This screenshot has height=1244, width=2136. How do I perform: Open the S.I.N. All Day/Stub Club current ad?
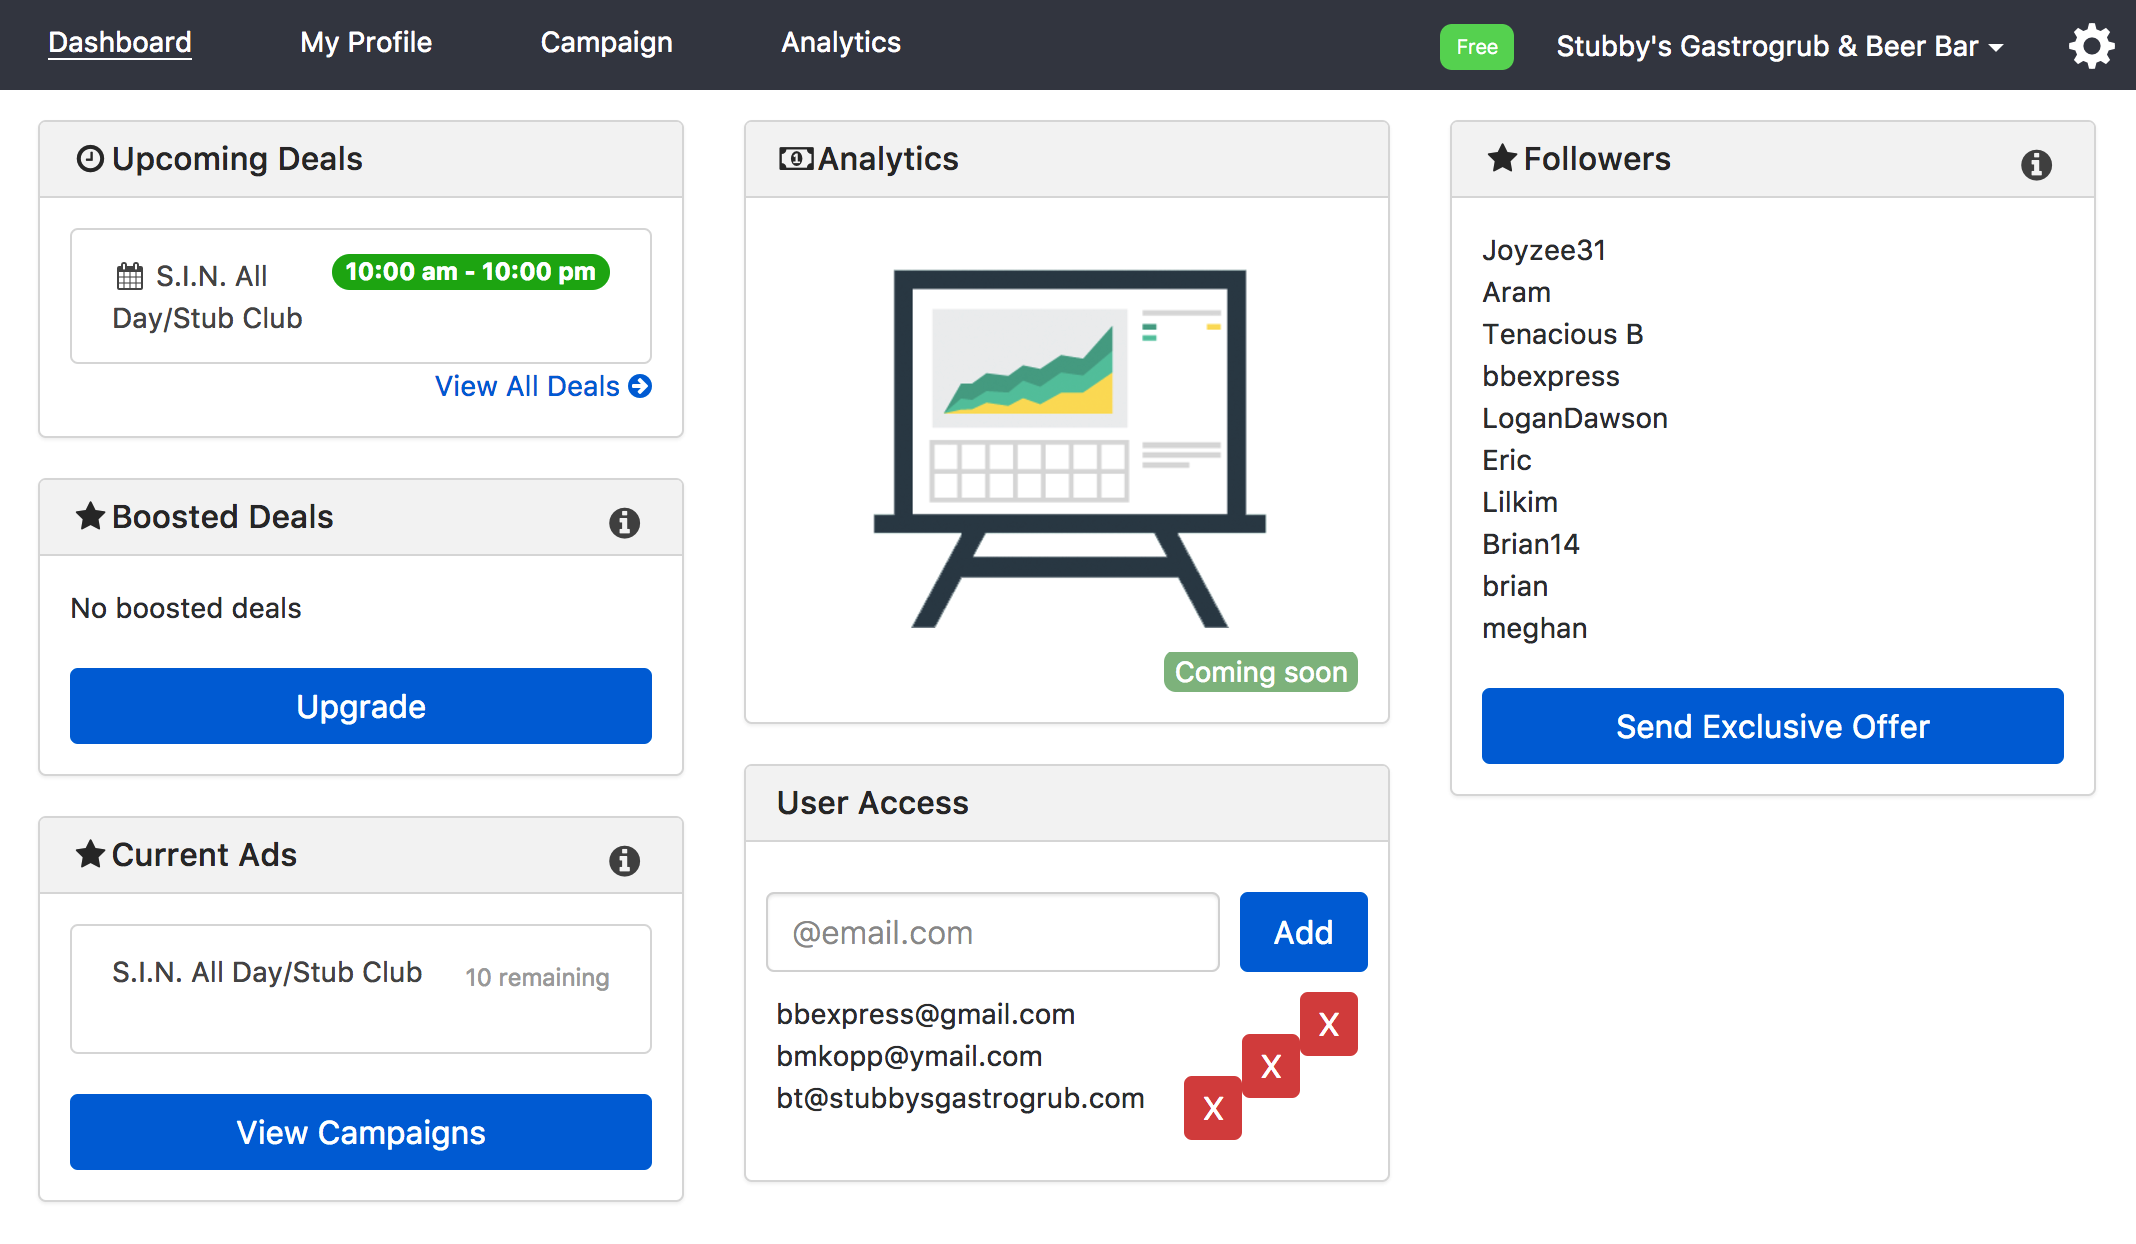click(361, 988)
